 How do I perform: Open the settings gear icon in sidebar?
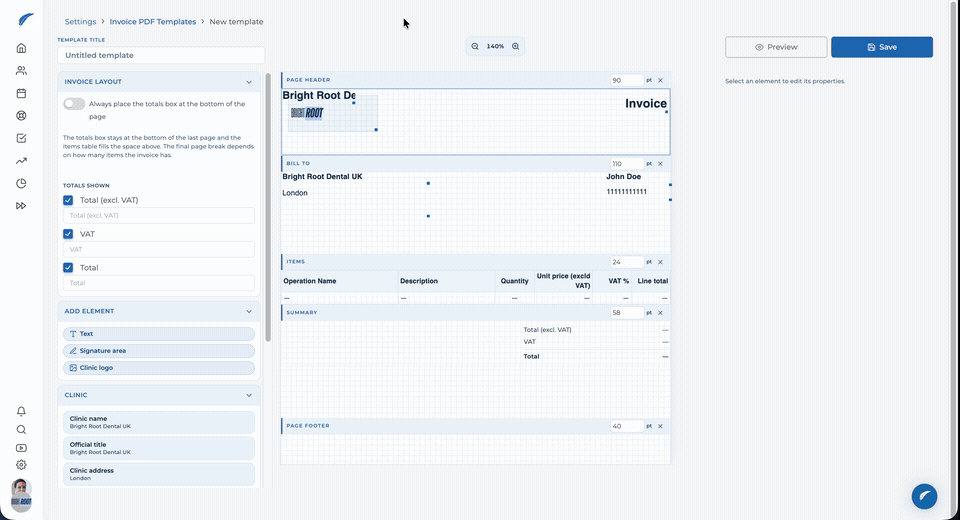click(x=21, y=465)
